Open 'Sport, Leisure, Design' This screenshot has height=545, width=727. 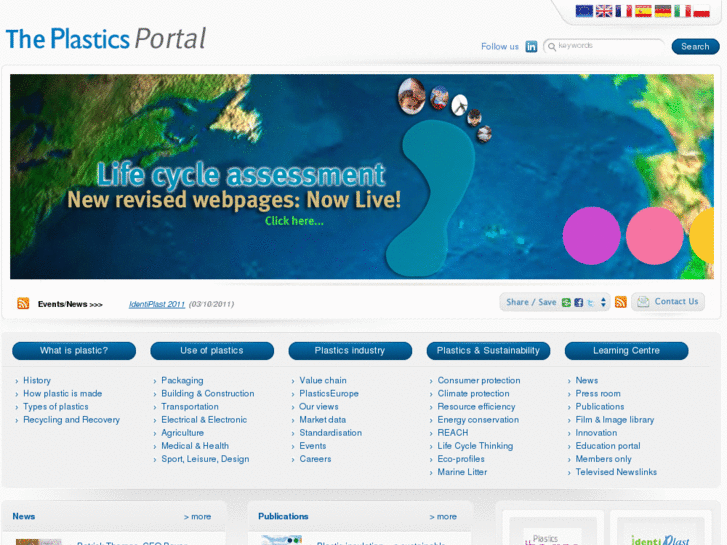click(205, 459)
